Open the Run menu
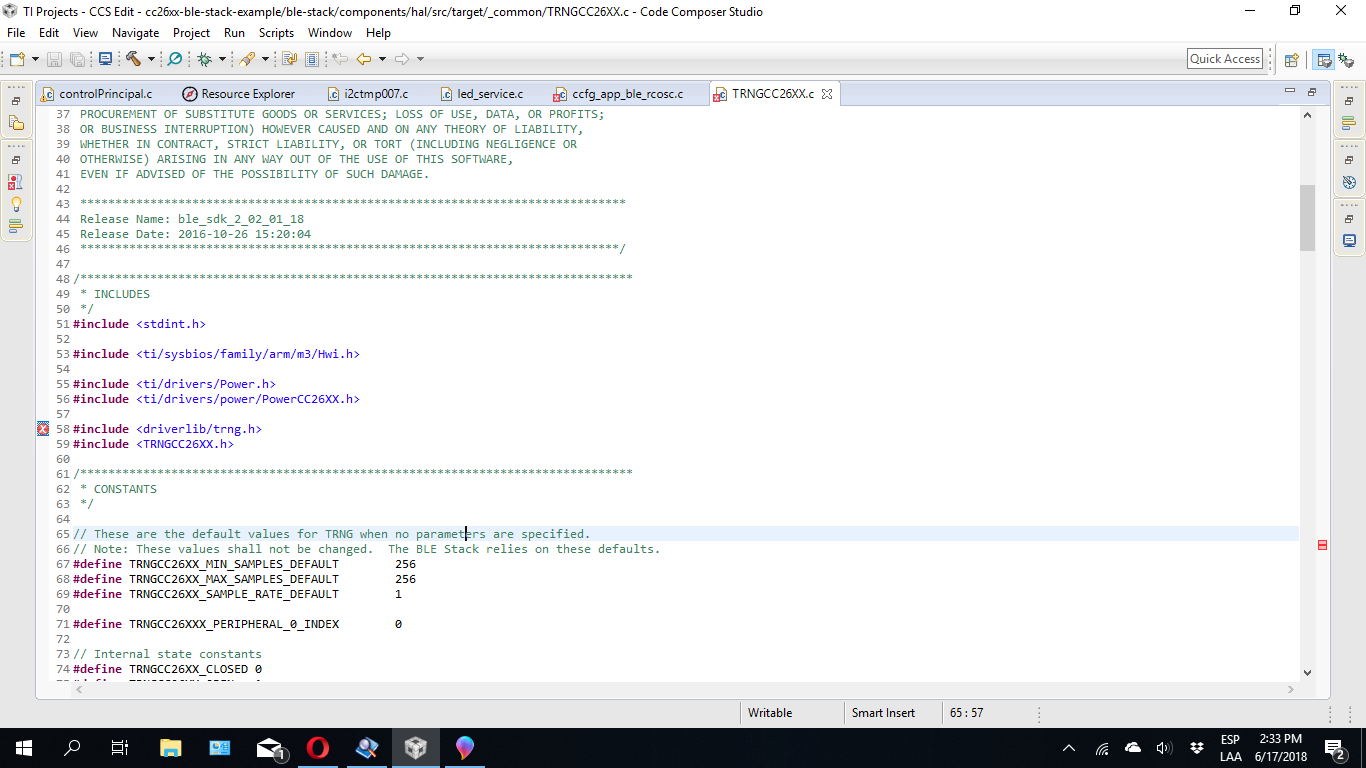 (x=234, y=33)
